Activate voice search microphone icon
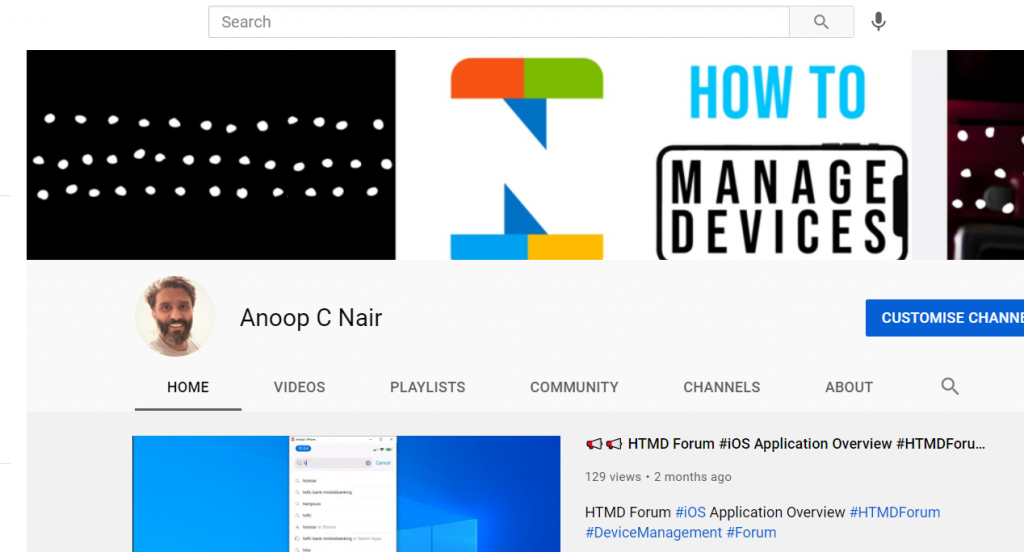1024x552 pixels. click(x=878, y=22)
